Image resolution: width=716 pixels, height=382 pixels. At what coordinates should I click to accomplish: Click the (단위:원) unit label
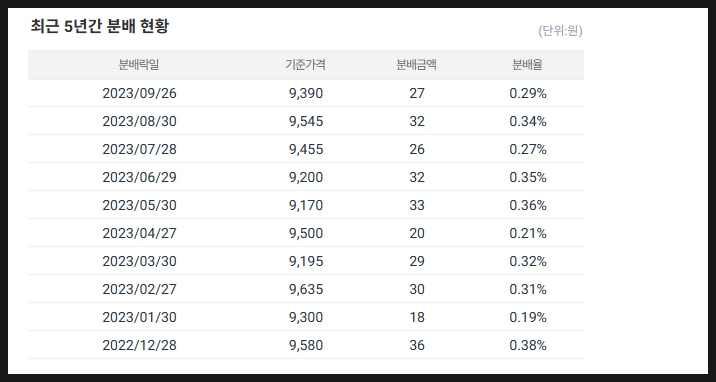(560, 31)
